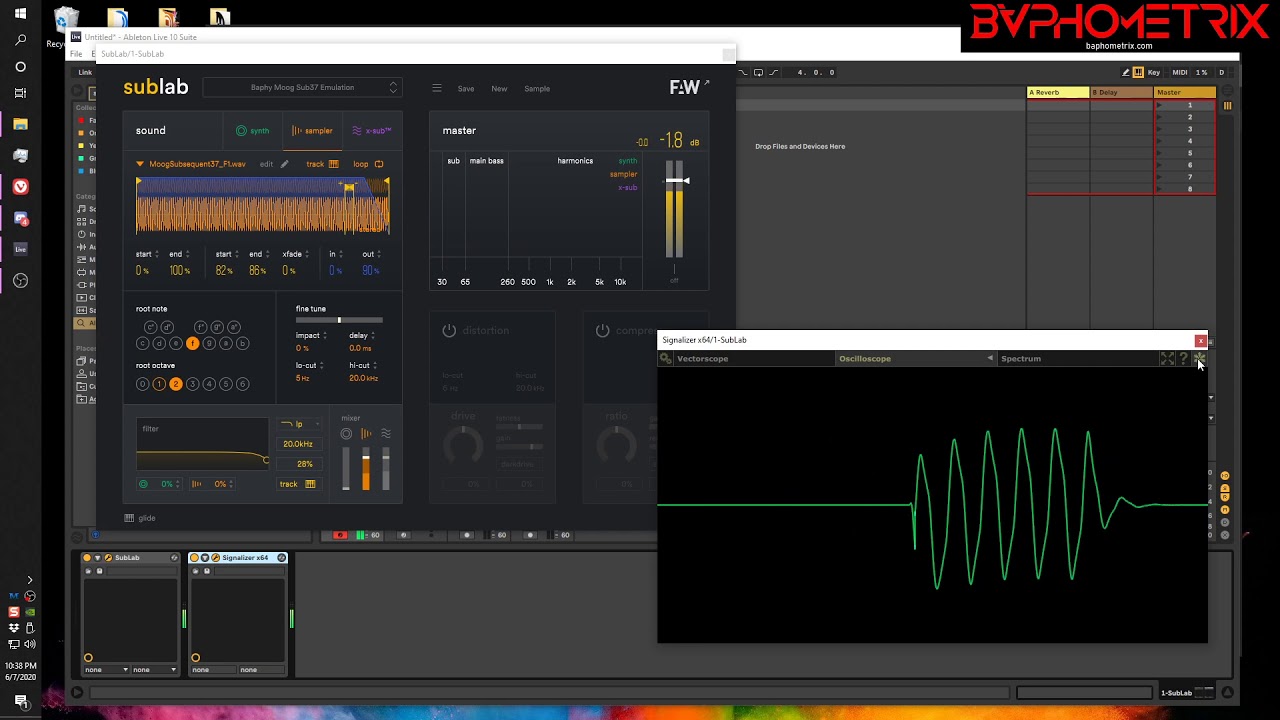Fold SubLab device with triangle icon
The width and height of the screenshot is (1280, 720).
97,558
